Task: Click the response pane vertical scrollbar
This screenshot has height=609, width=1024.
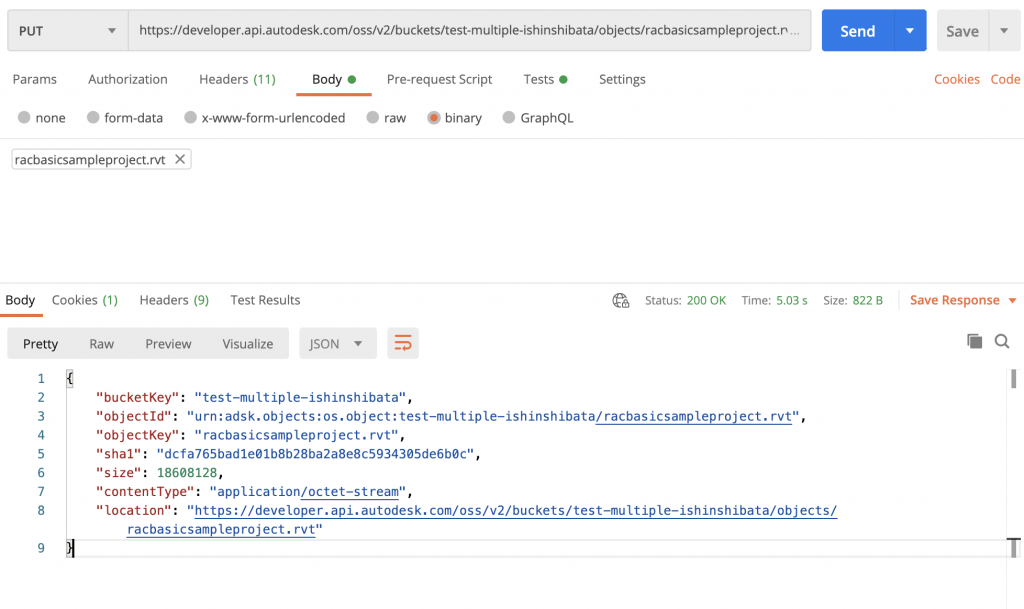Action: click(x=1013, y=379)
